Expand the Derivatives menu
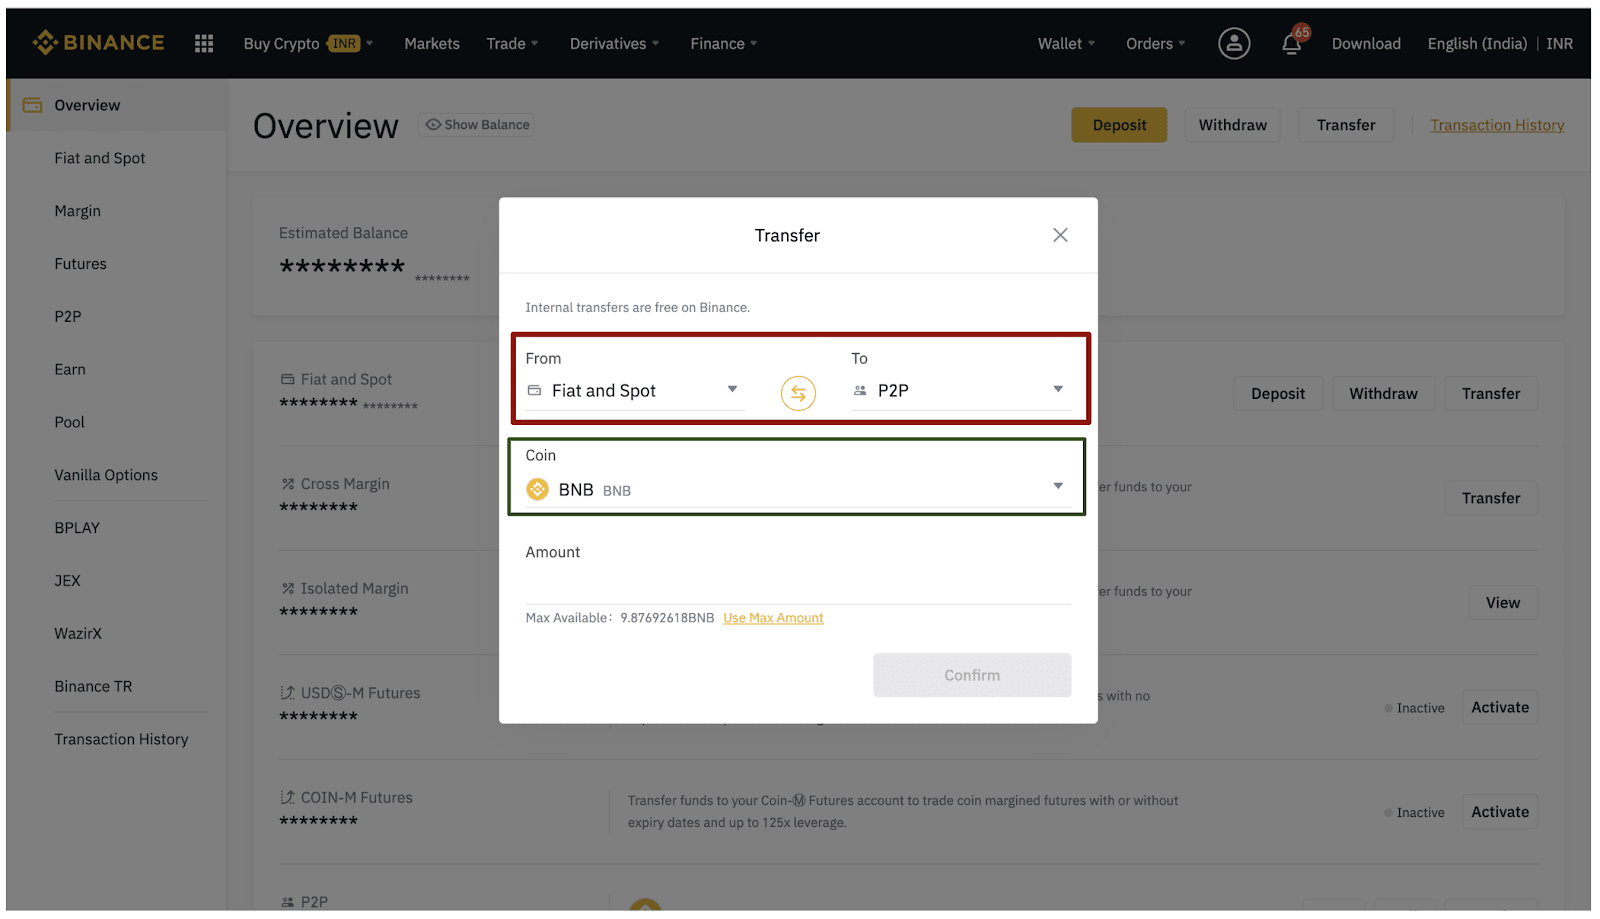The width and height of the screenshot is (1600, 919). pyautogui.click(x=614, y=44)
